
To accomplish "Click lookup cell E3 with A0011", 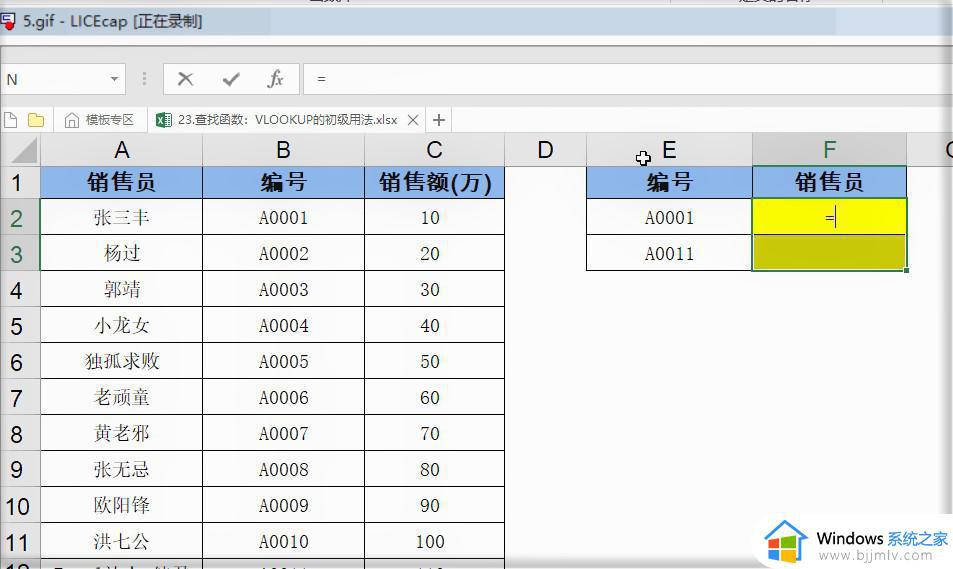I will point(669,253).
